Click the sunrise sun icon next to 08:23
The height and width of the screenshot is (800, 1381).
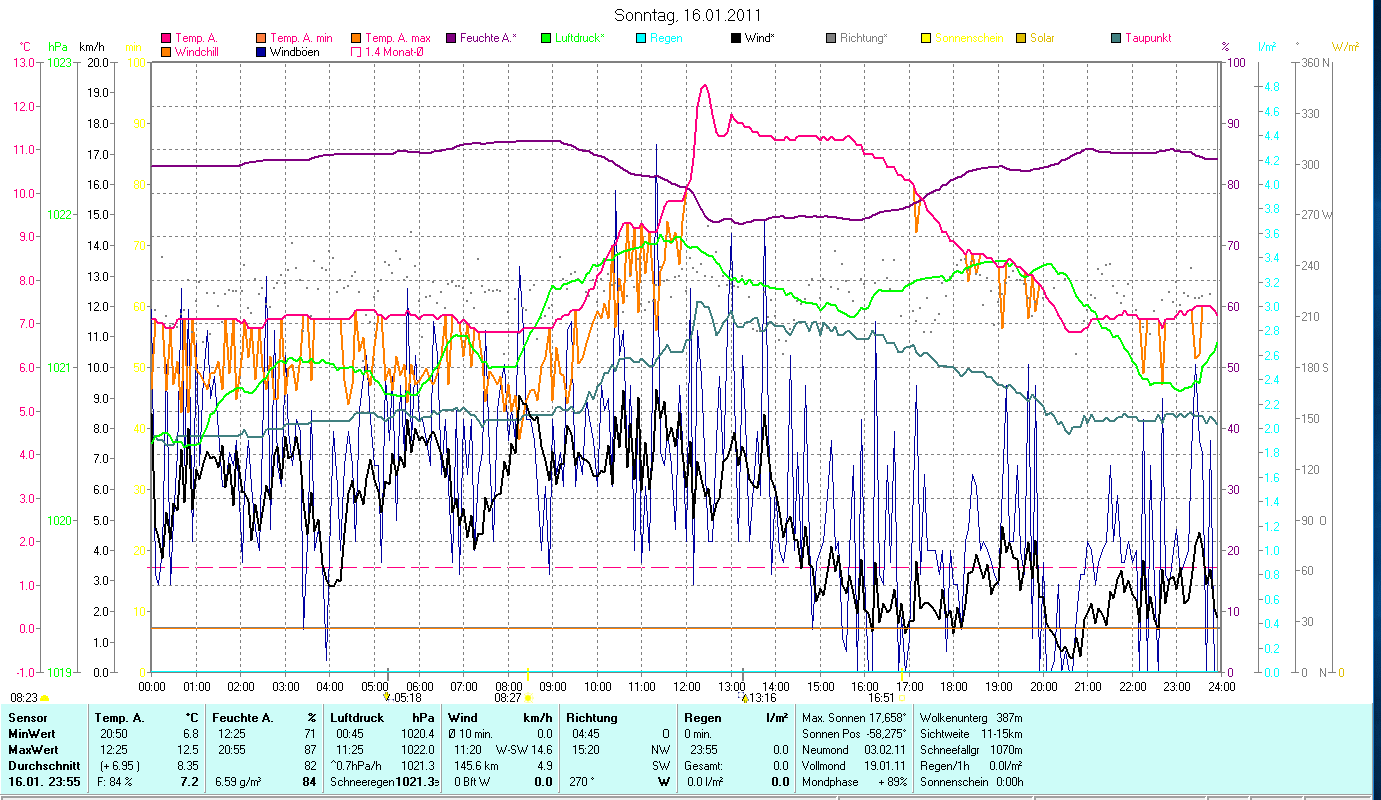pos(44,698)
